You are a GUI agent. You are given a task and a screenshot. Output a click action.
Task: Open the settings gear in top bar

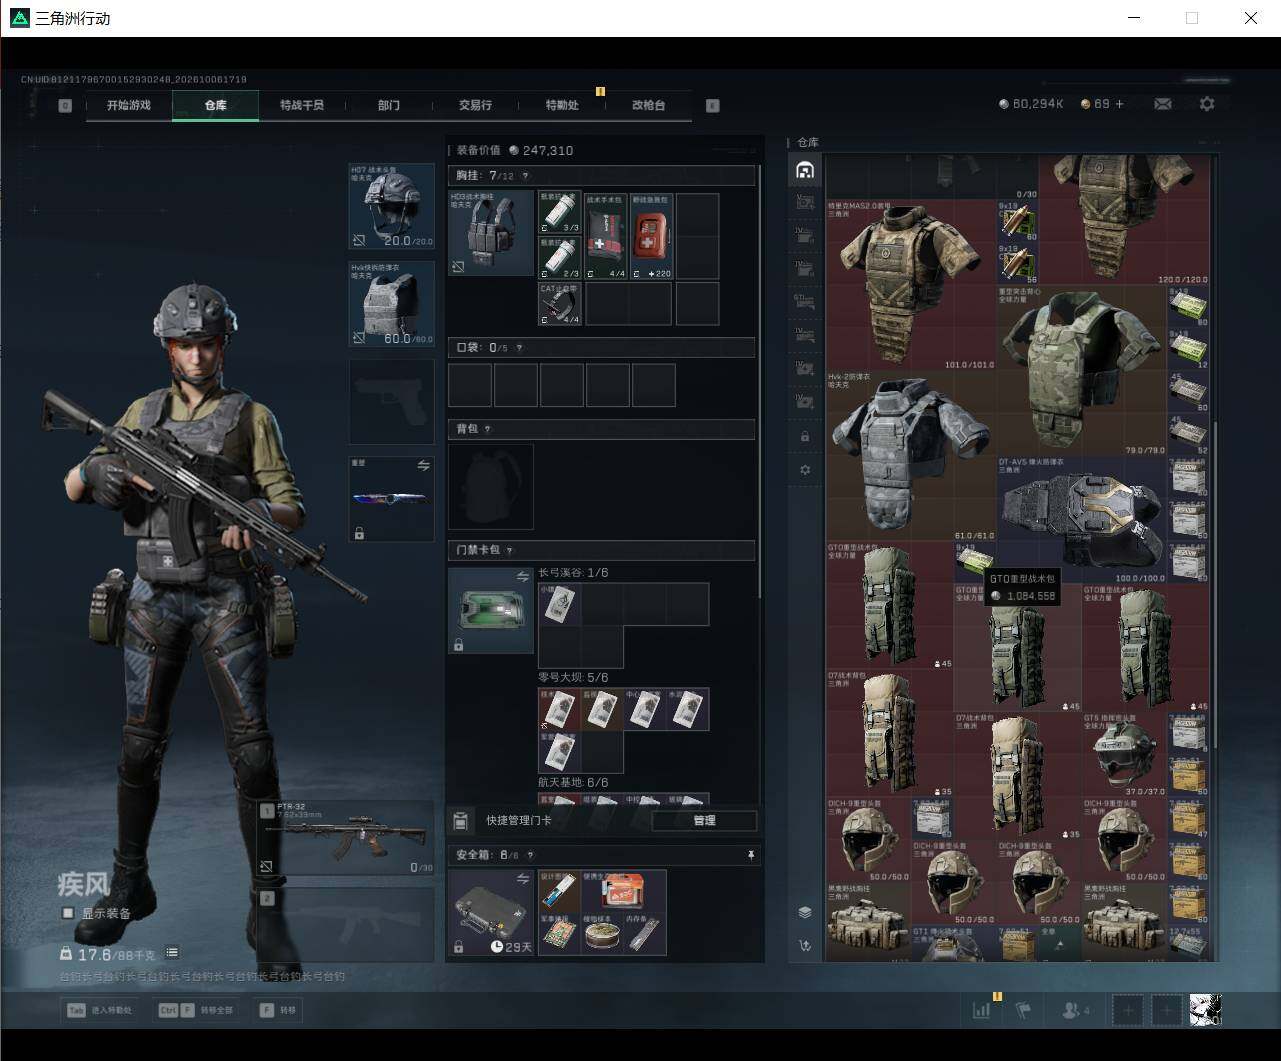tap(1207, 104)
